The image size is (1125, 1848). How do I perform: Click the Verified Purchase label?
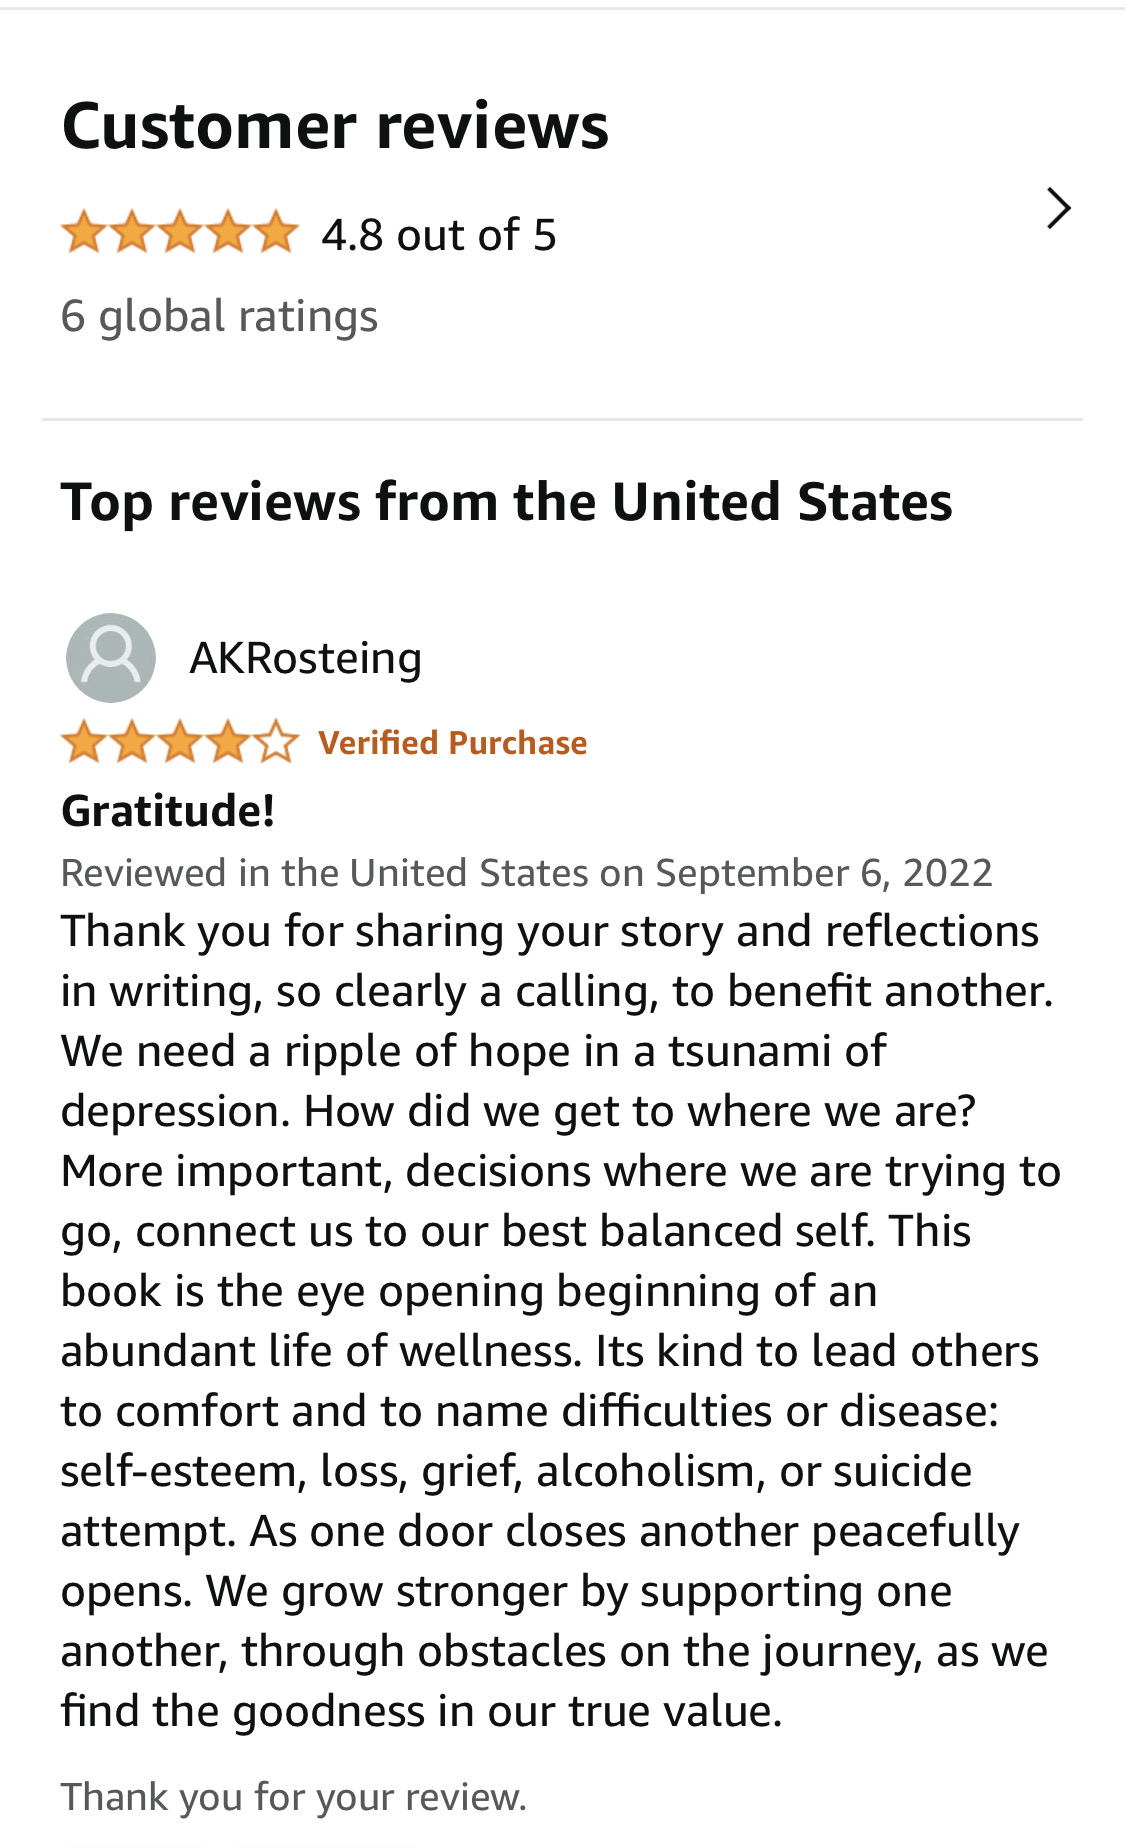pyautogui.click(x=452, y=743)
